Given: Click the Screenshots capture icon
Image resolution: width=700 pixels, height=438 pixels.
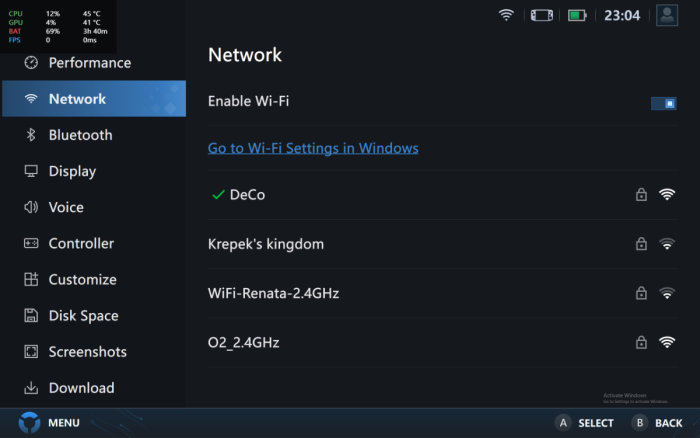Looking at the screenshot, I should click(31, 352).
